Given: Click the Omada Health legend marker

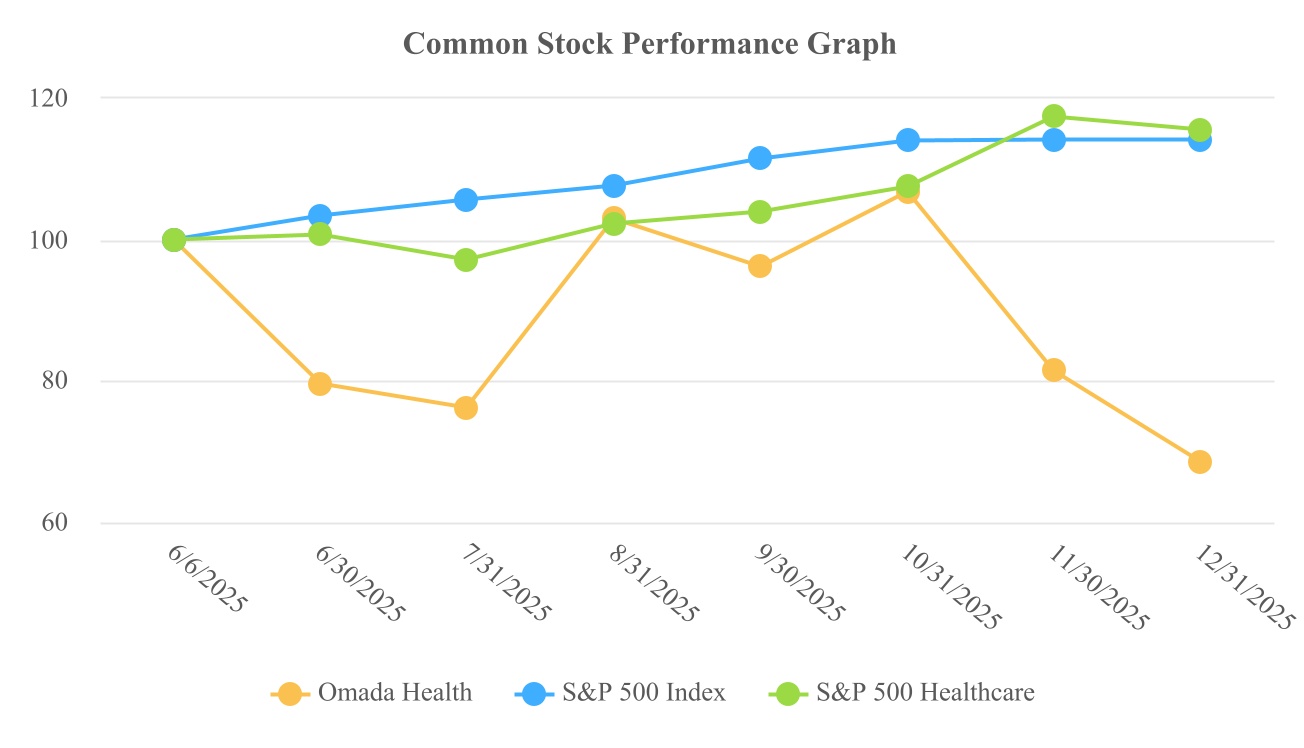Looking at the screenshot, I should coord(289,693).
